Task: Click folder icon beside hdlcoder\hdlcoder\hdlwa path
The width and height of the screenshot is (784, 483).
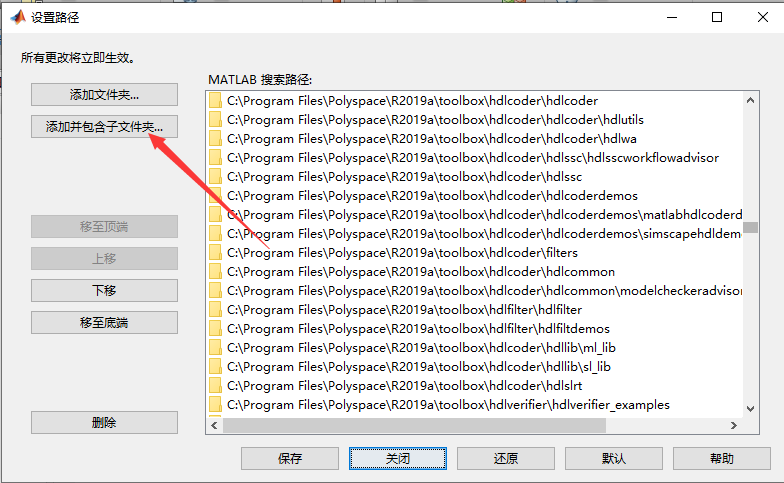Action: click(216, 138)
